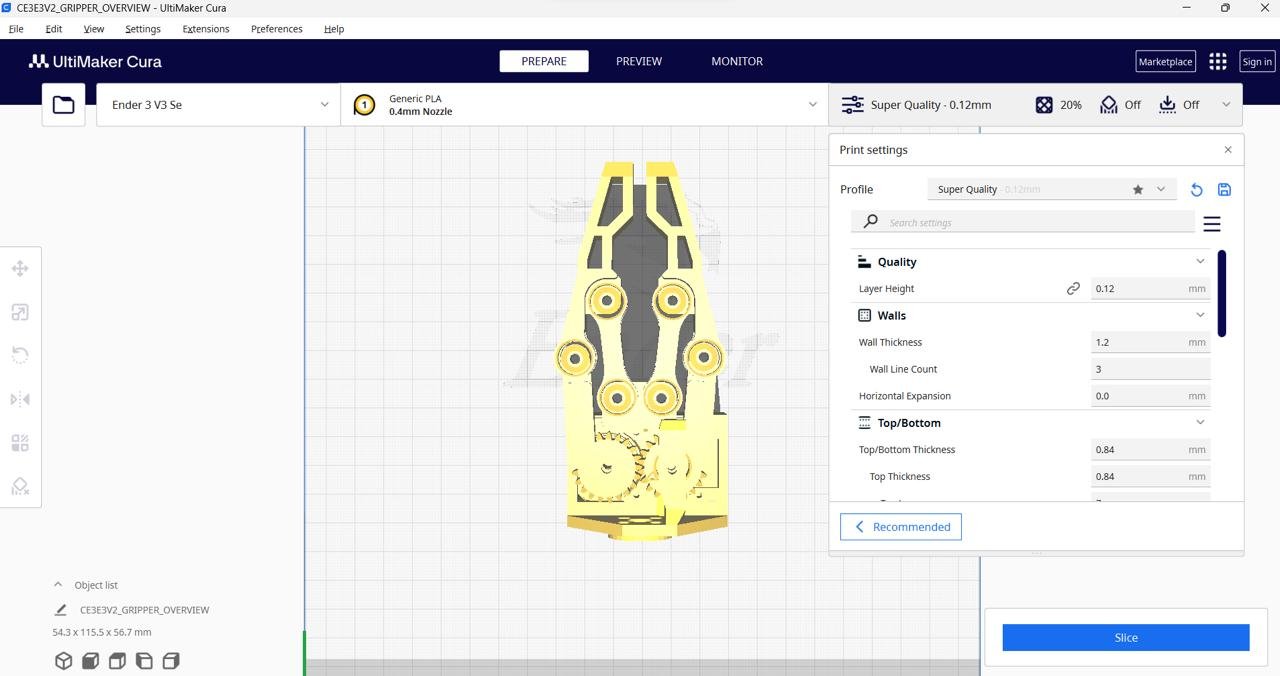Click the adhesion Off icon

(1167, 105)
